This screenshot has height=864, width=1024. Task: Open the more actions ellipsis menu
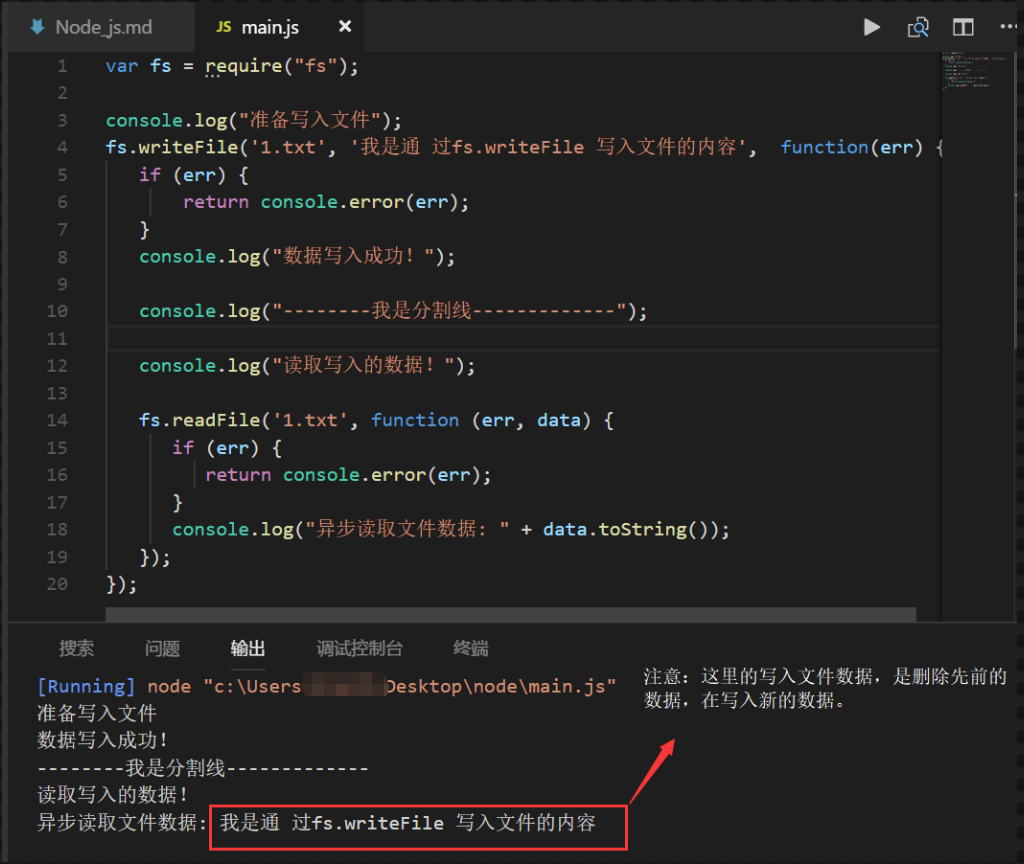click(1008, 27)
